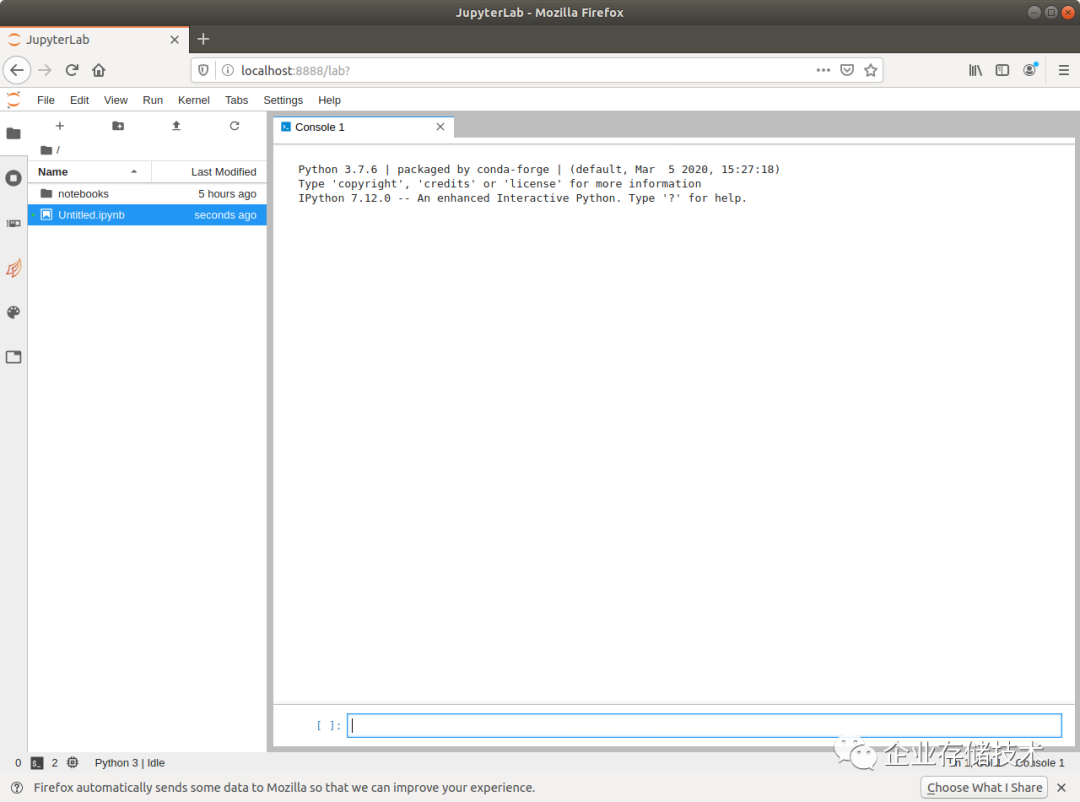
Task: Open the File menu
Action: [46, 100]
